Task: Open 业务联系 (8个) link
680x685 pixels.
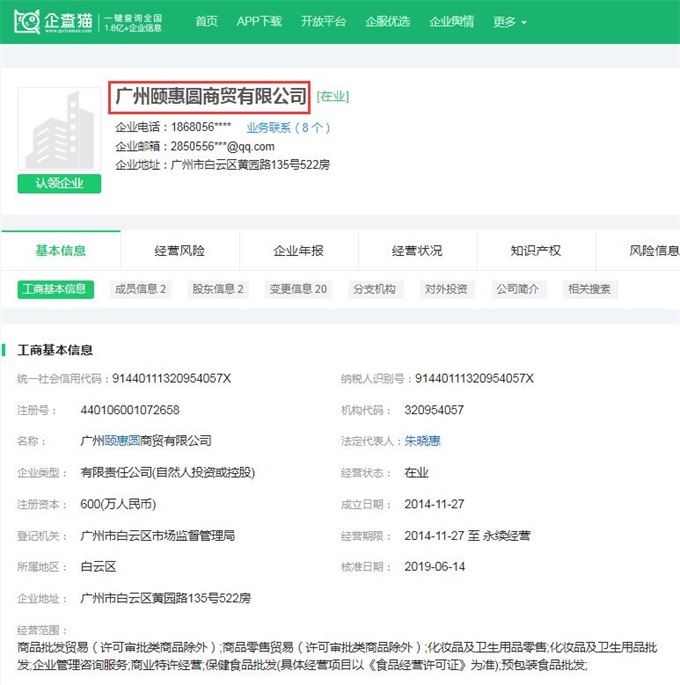Action: click(x=288, y=128)
